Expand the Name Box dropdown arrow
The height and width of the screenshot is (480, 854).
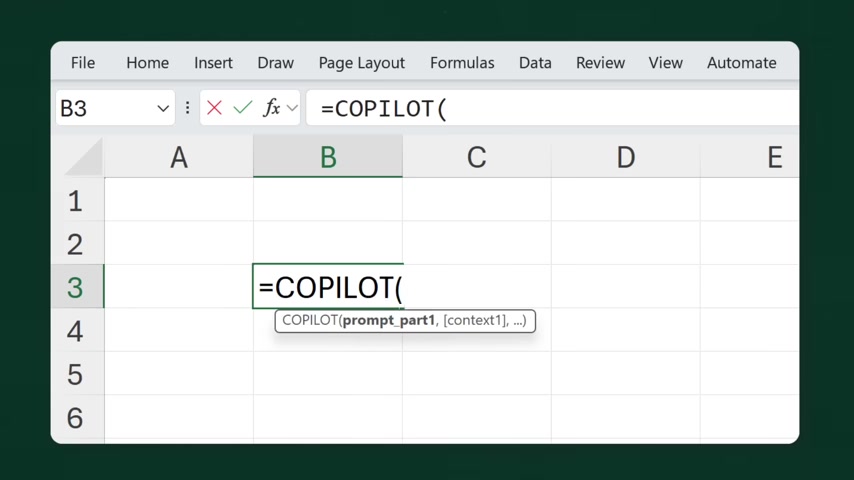tap(163, 108)
